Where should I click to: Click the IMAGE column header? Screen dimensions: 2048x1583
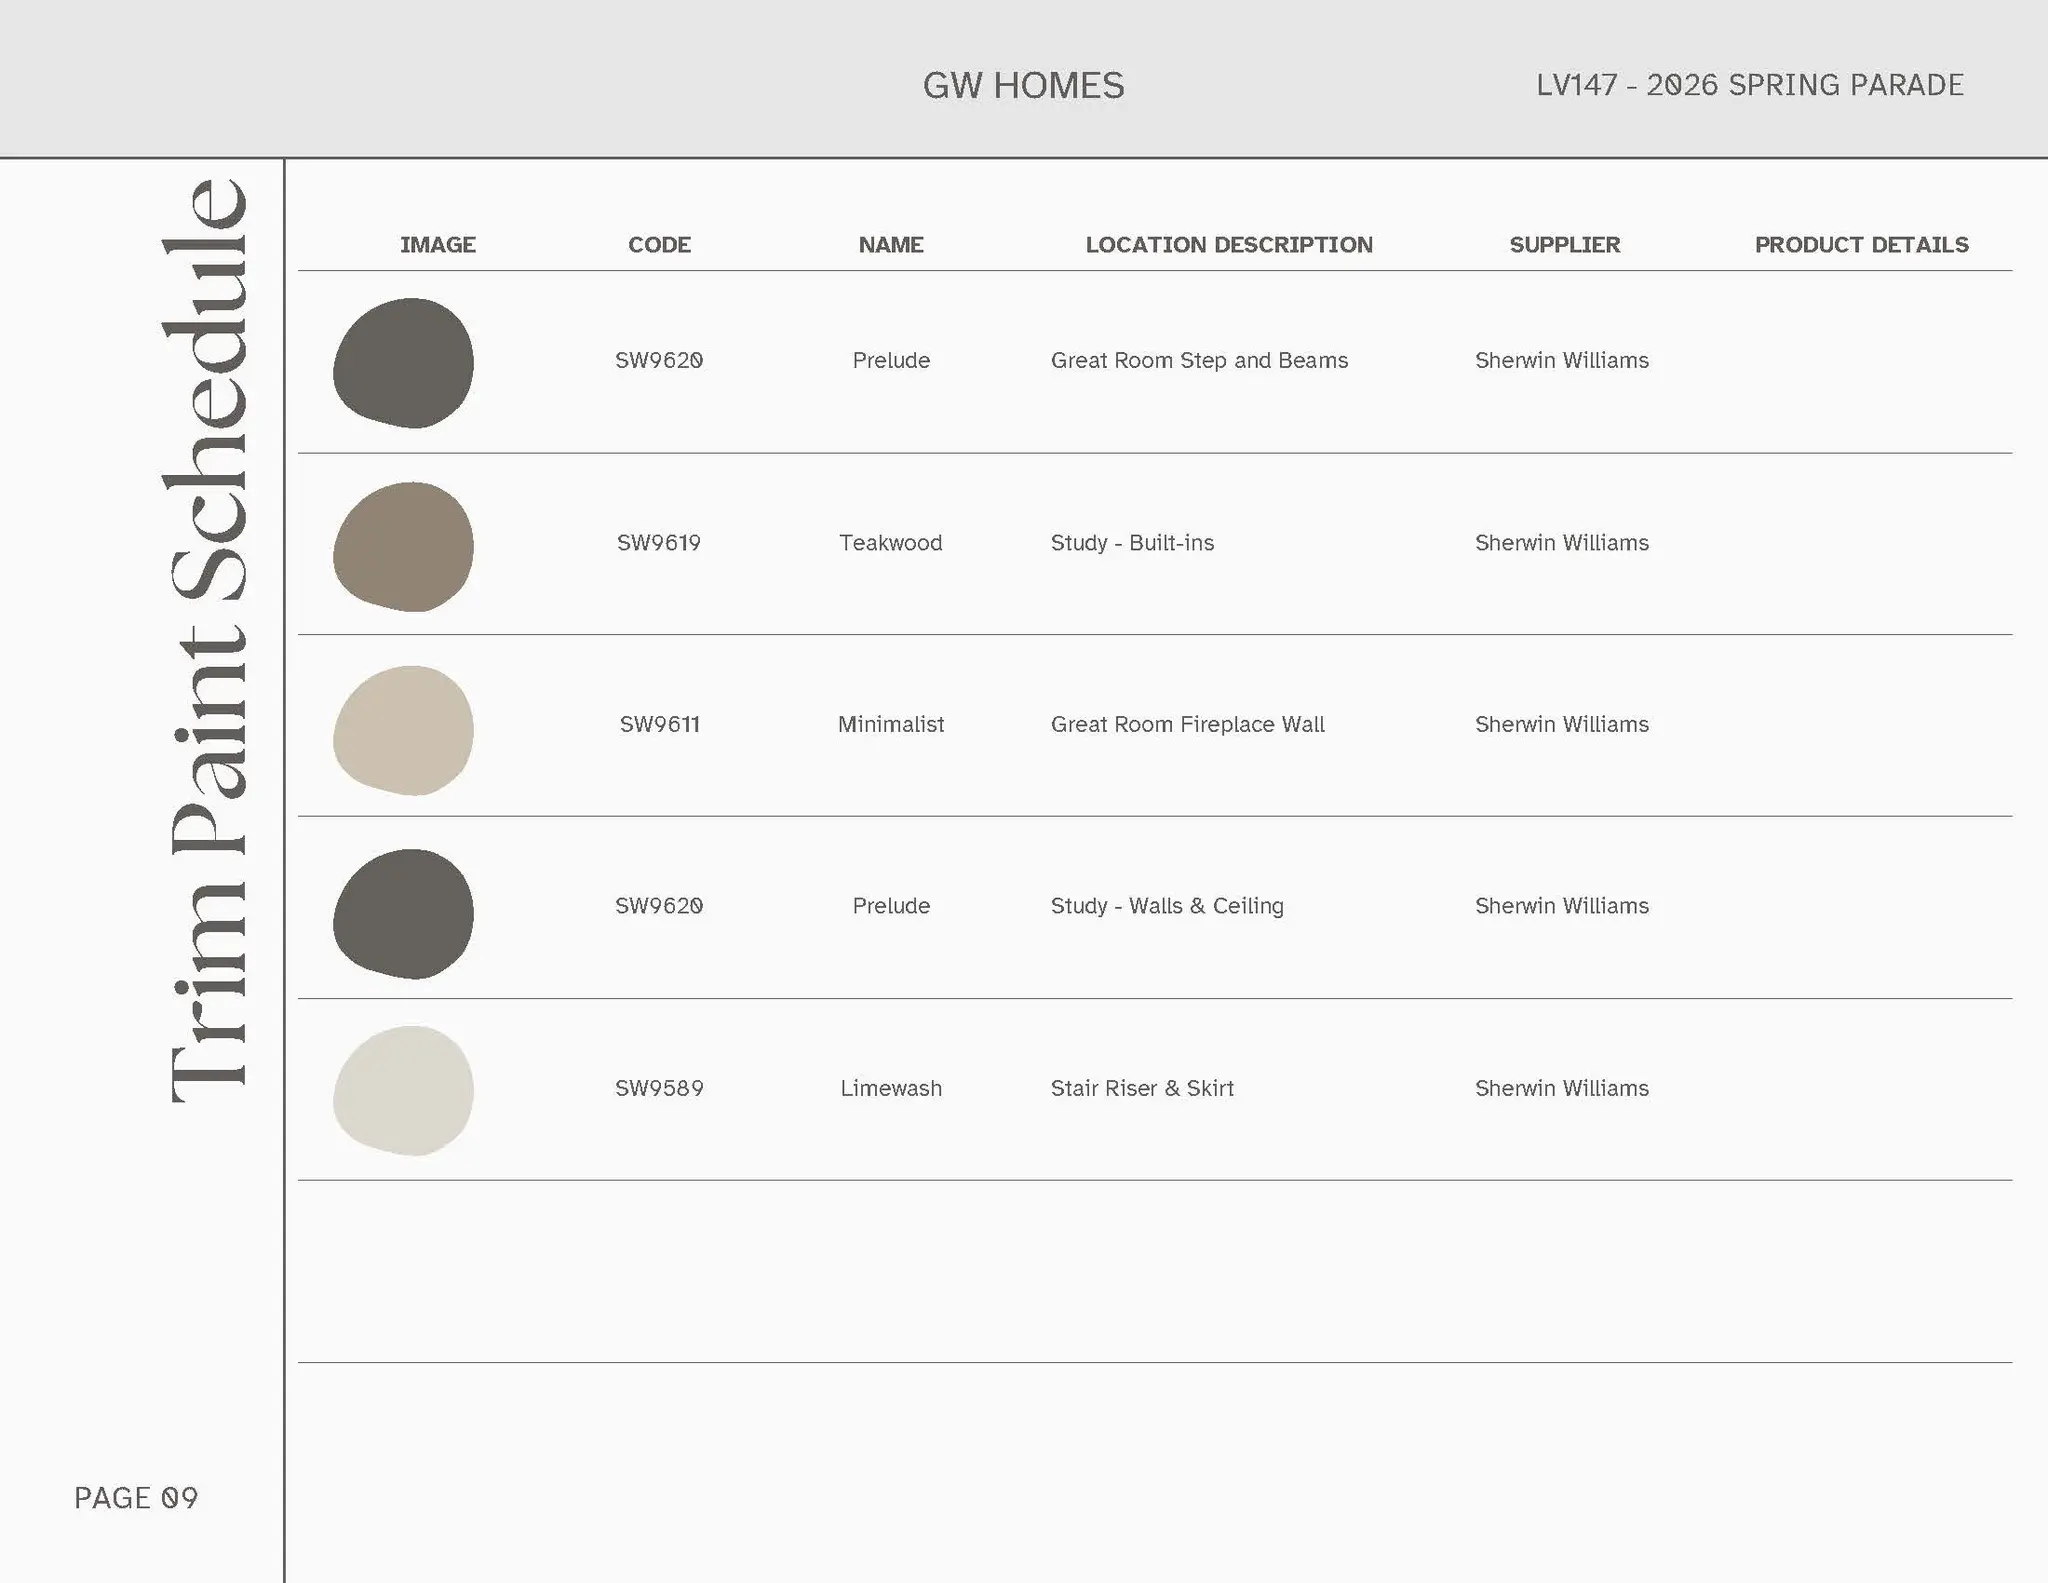coord(437,245)
